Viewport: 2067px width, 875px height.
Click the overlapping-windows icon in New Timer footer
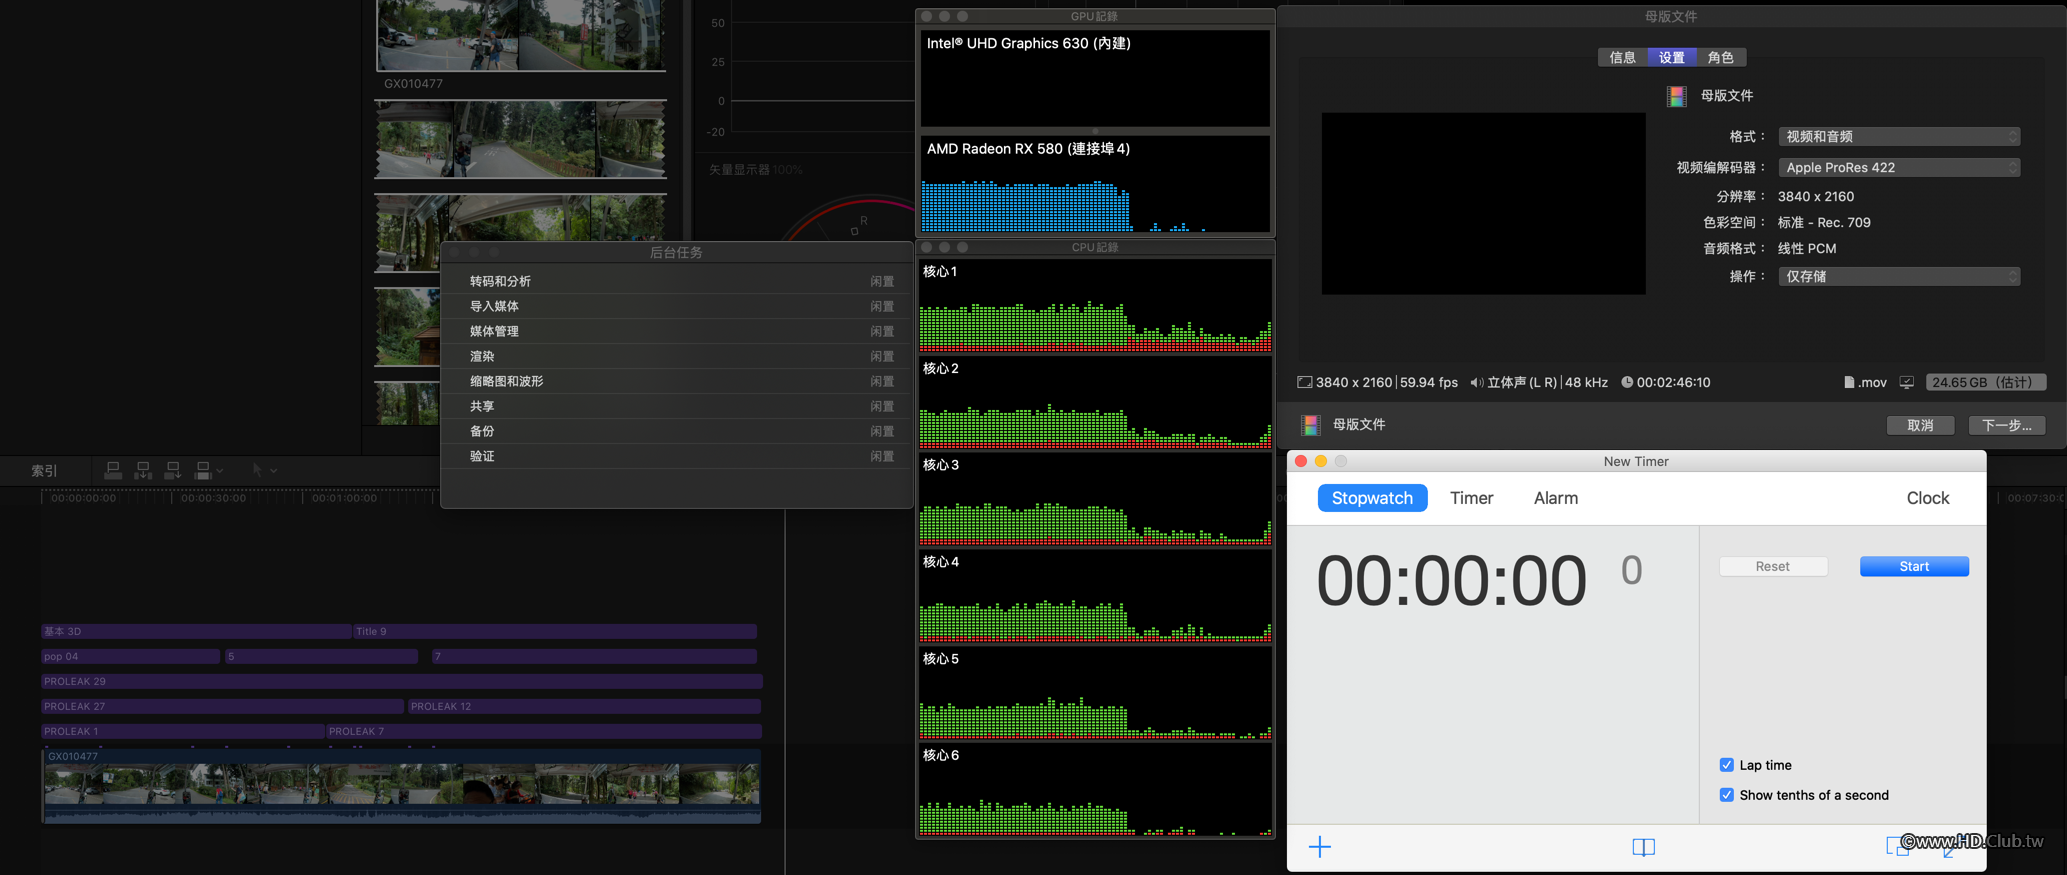tap(1896, 847)
